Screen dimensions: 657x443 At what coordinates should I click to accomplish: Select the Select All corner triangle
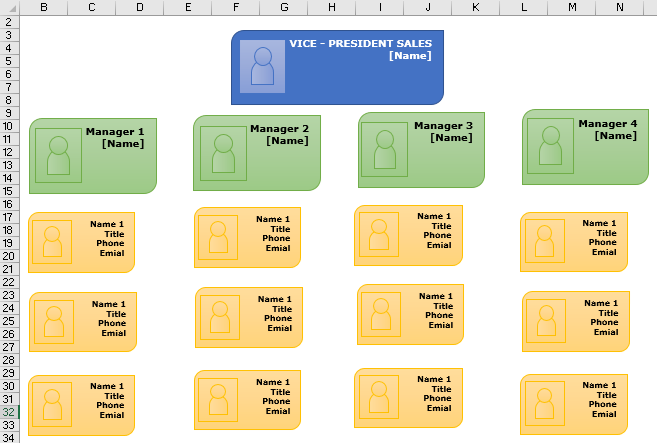pos(12,8)
